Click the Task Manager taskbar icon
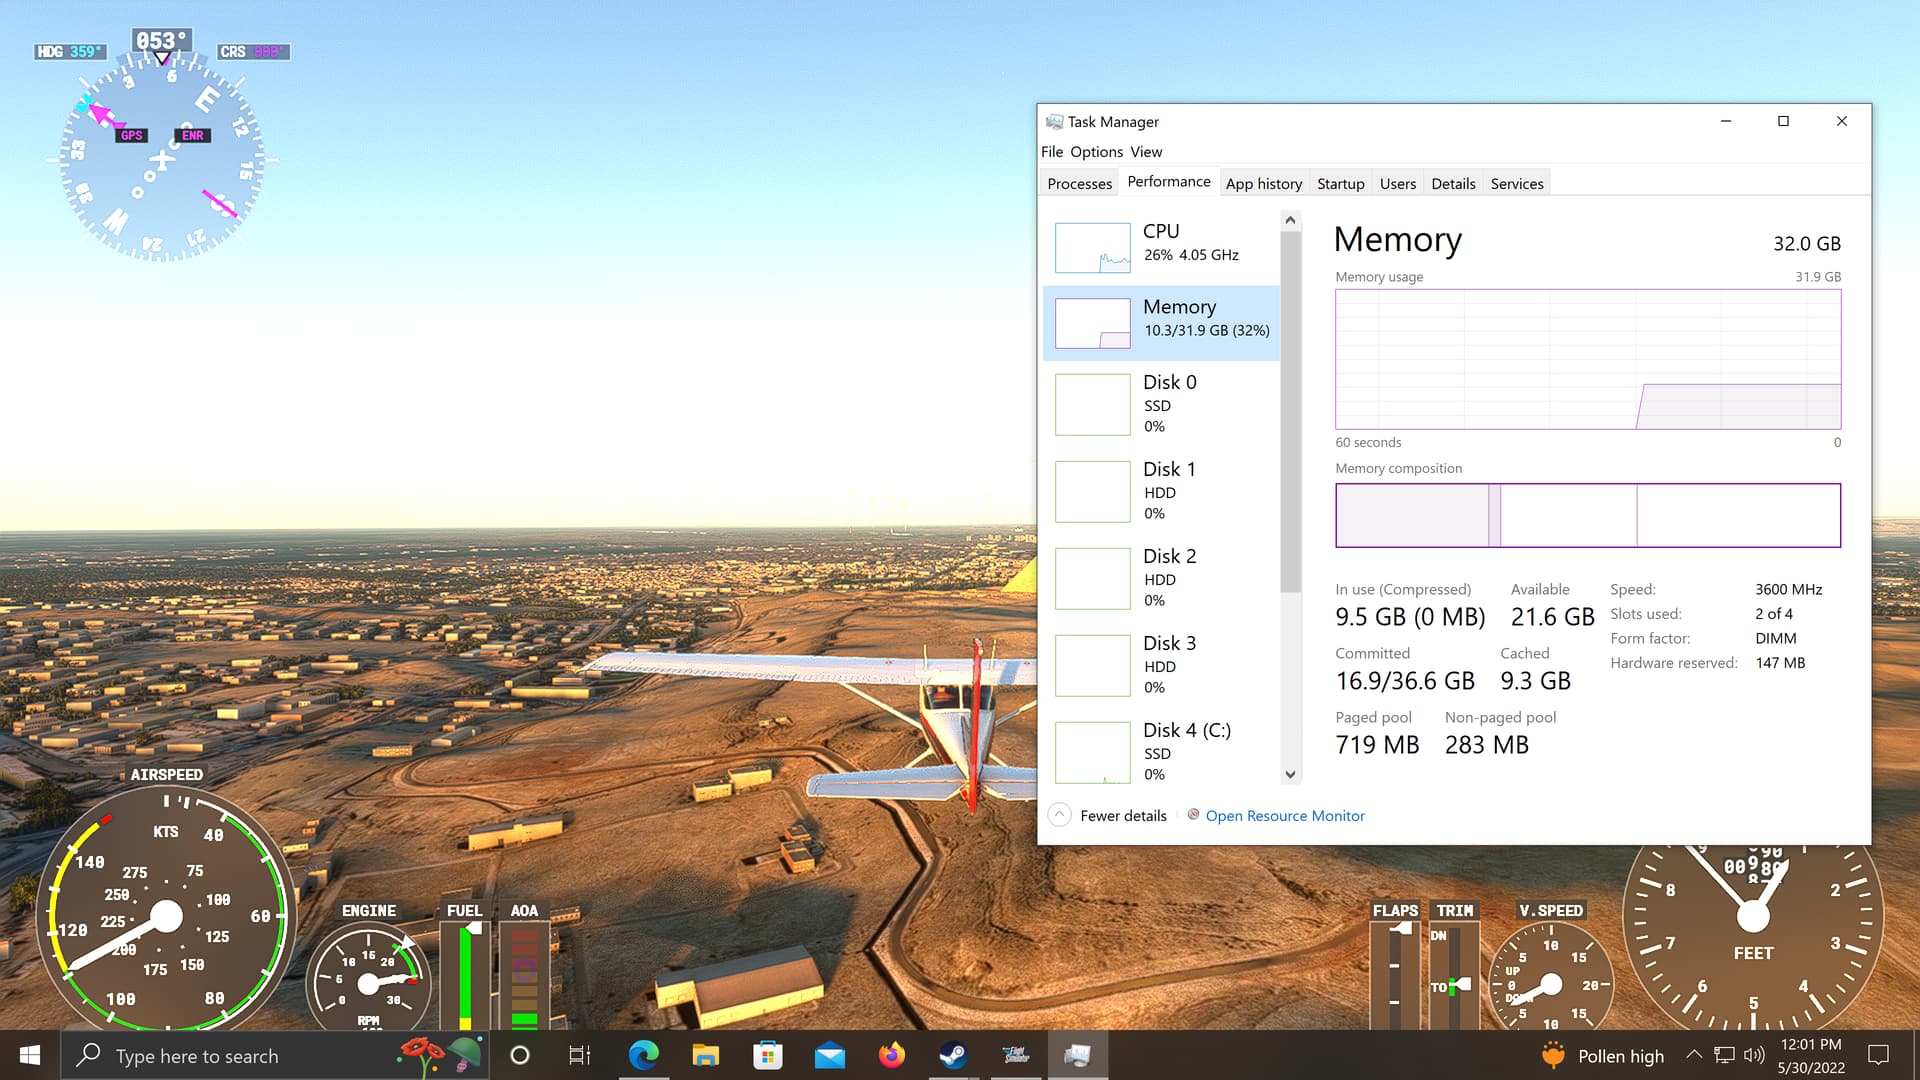Viewport: 1920px width, 1080px height. (x=1078, y=1055)
